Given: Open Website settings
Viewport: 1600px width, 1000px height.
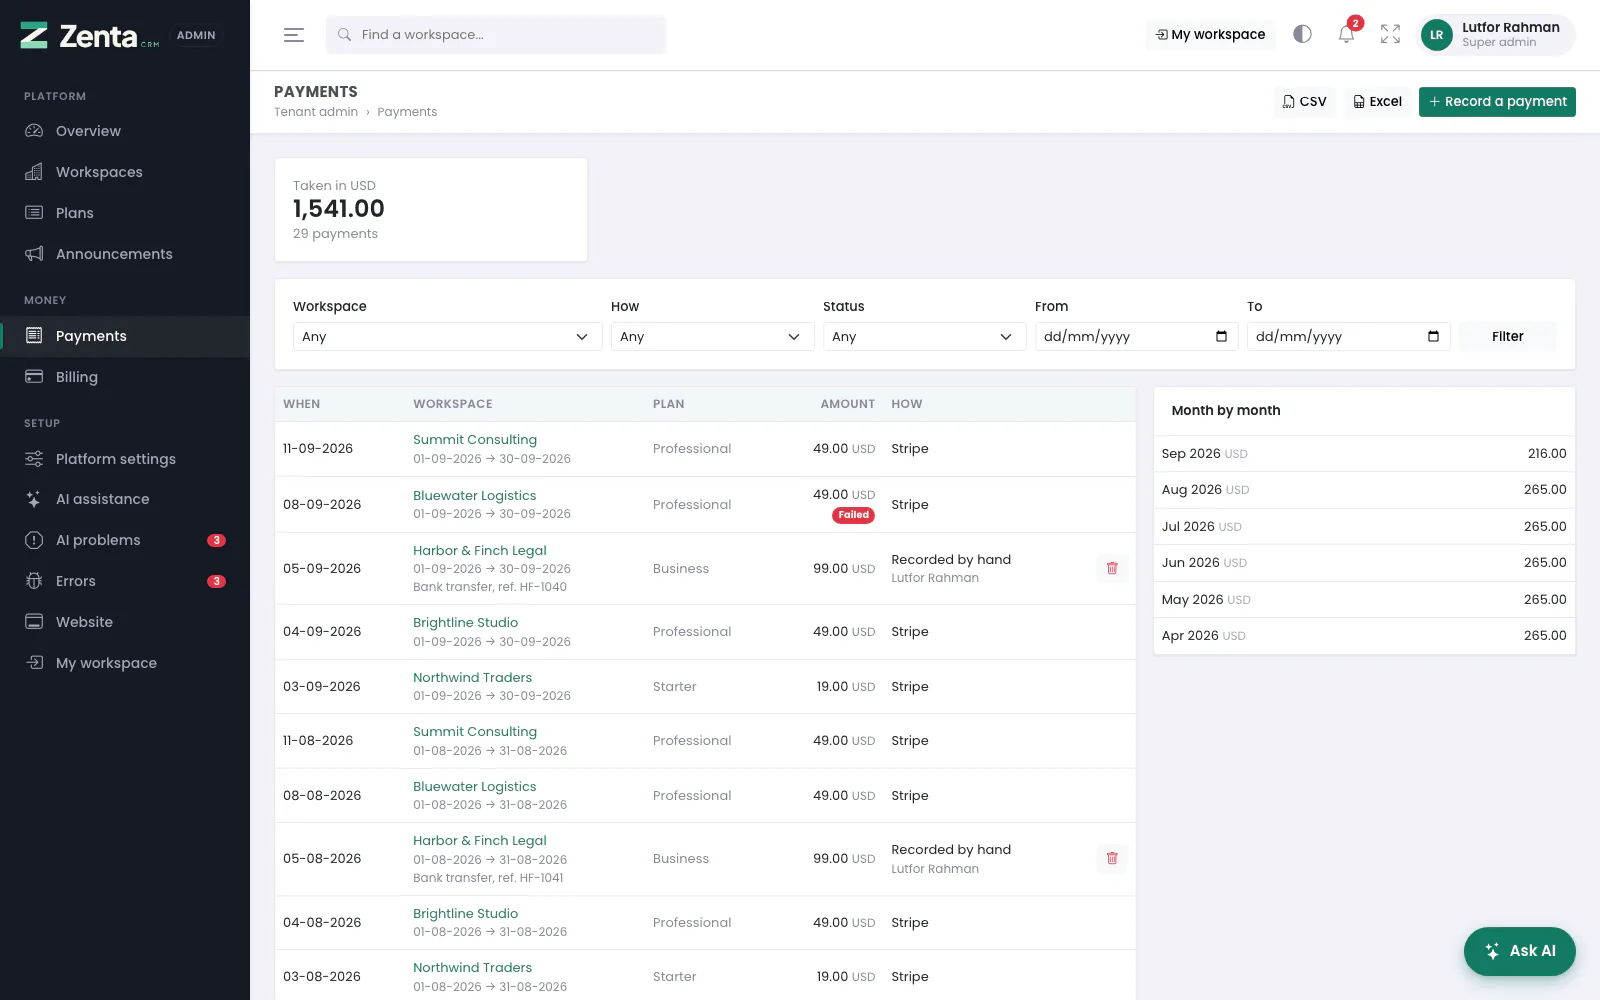Looking at the screenshot, I should tap(125, 622).
